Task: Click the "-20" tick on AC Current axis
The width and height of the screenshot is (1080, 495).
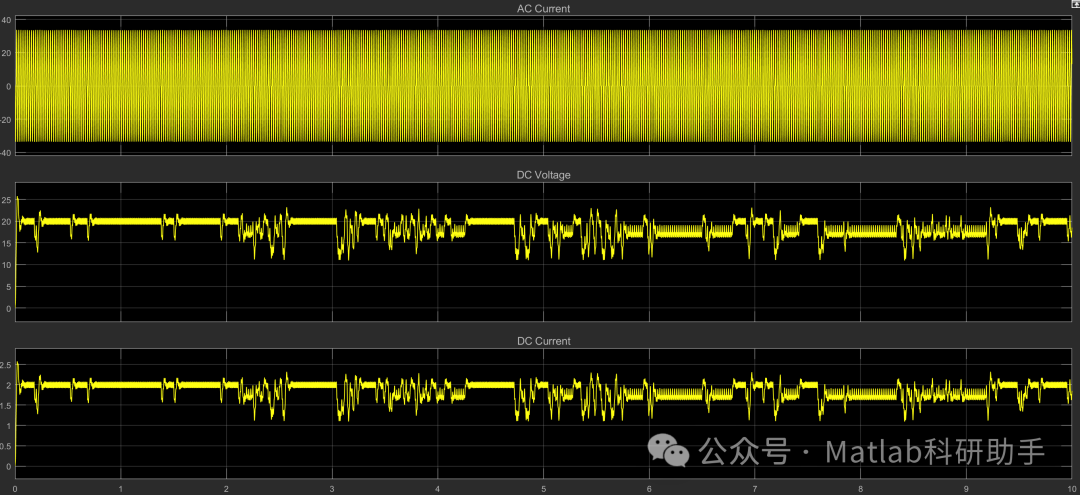Action: tap(6, 120)
